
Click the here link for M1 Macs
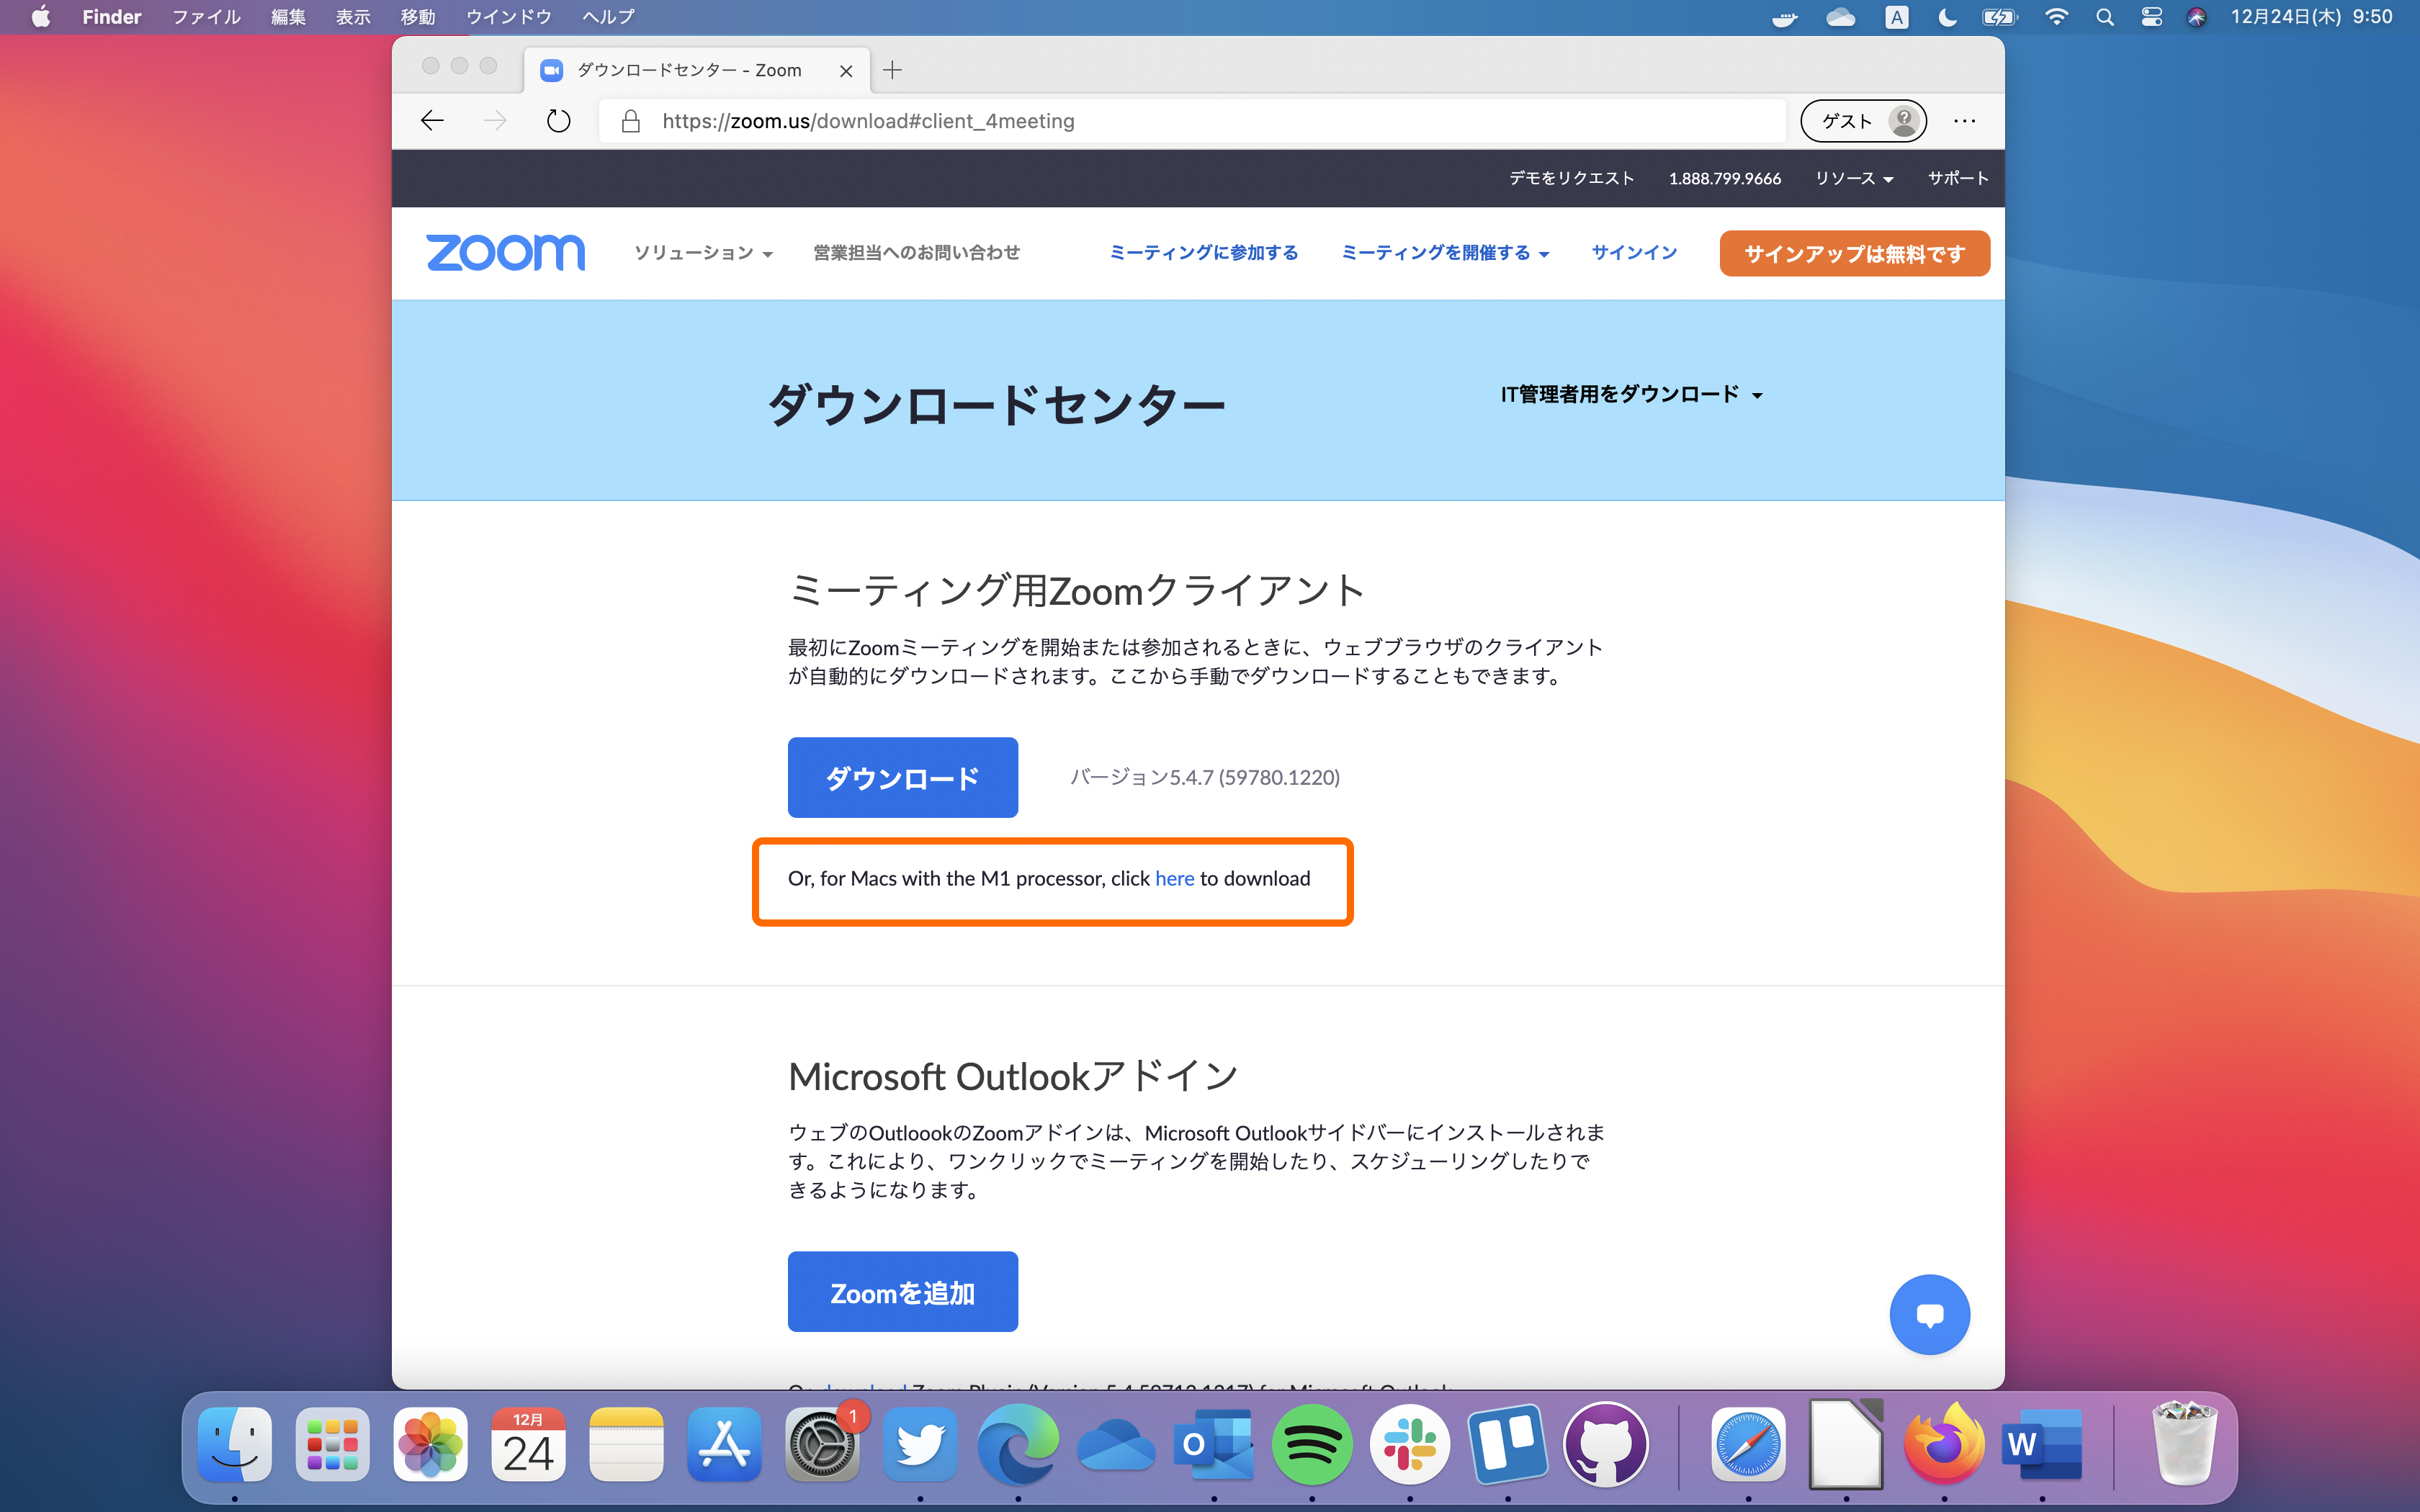tap(1174, 878)
